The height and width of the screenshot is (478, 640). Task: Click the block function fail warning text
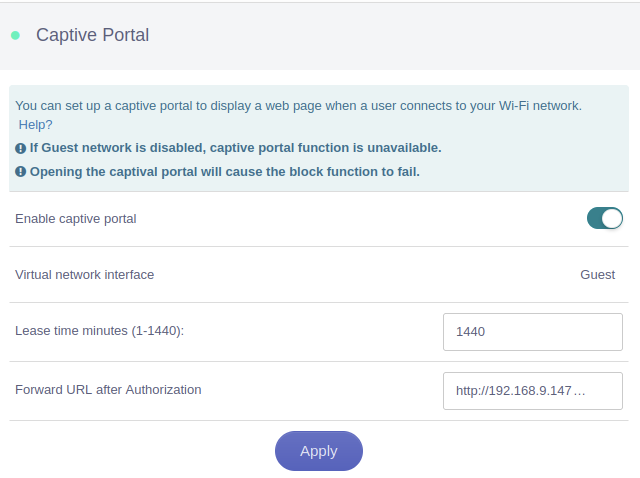coord(224,172)
